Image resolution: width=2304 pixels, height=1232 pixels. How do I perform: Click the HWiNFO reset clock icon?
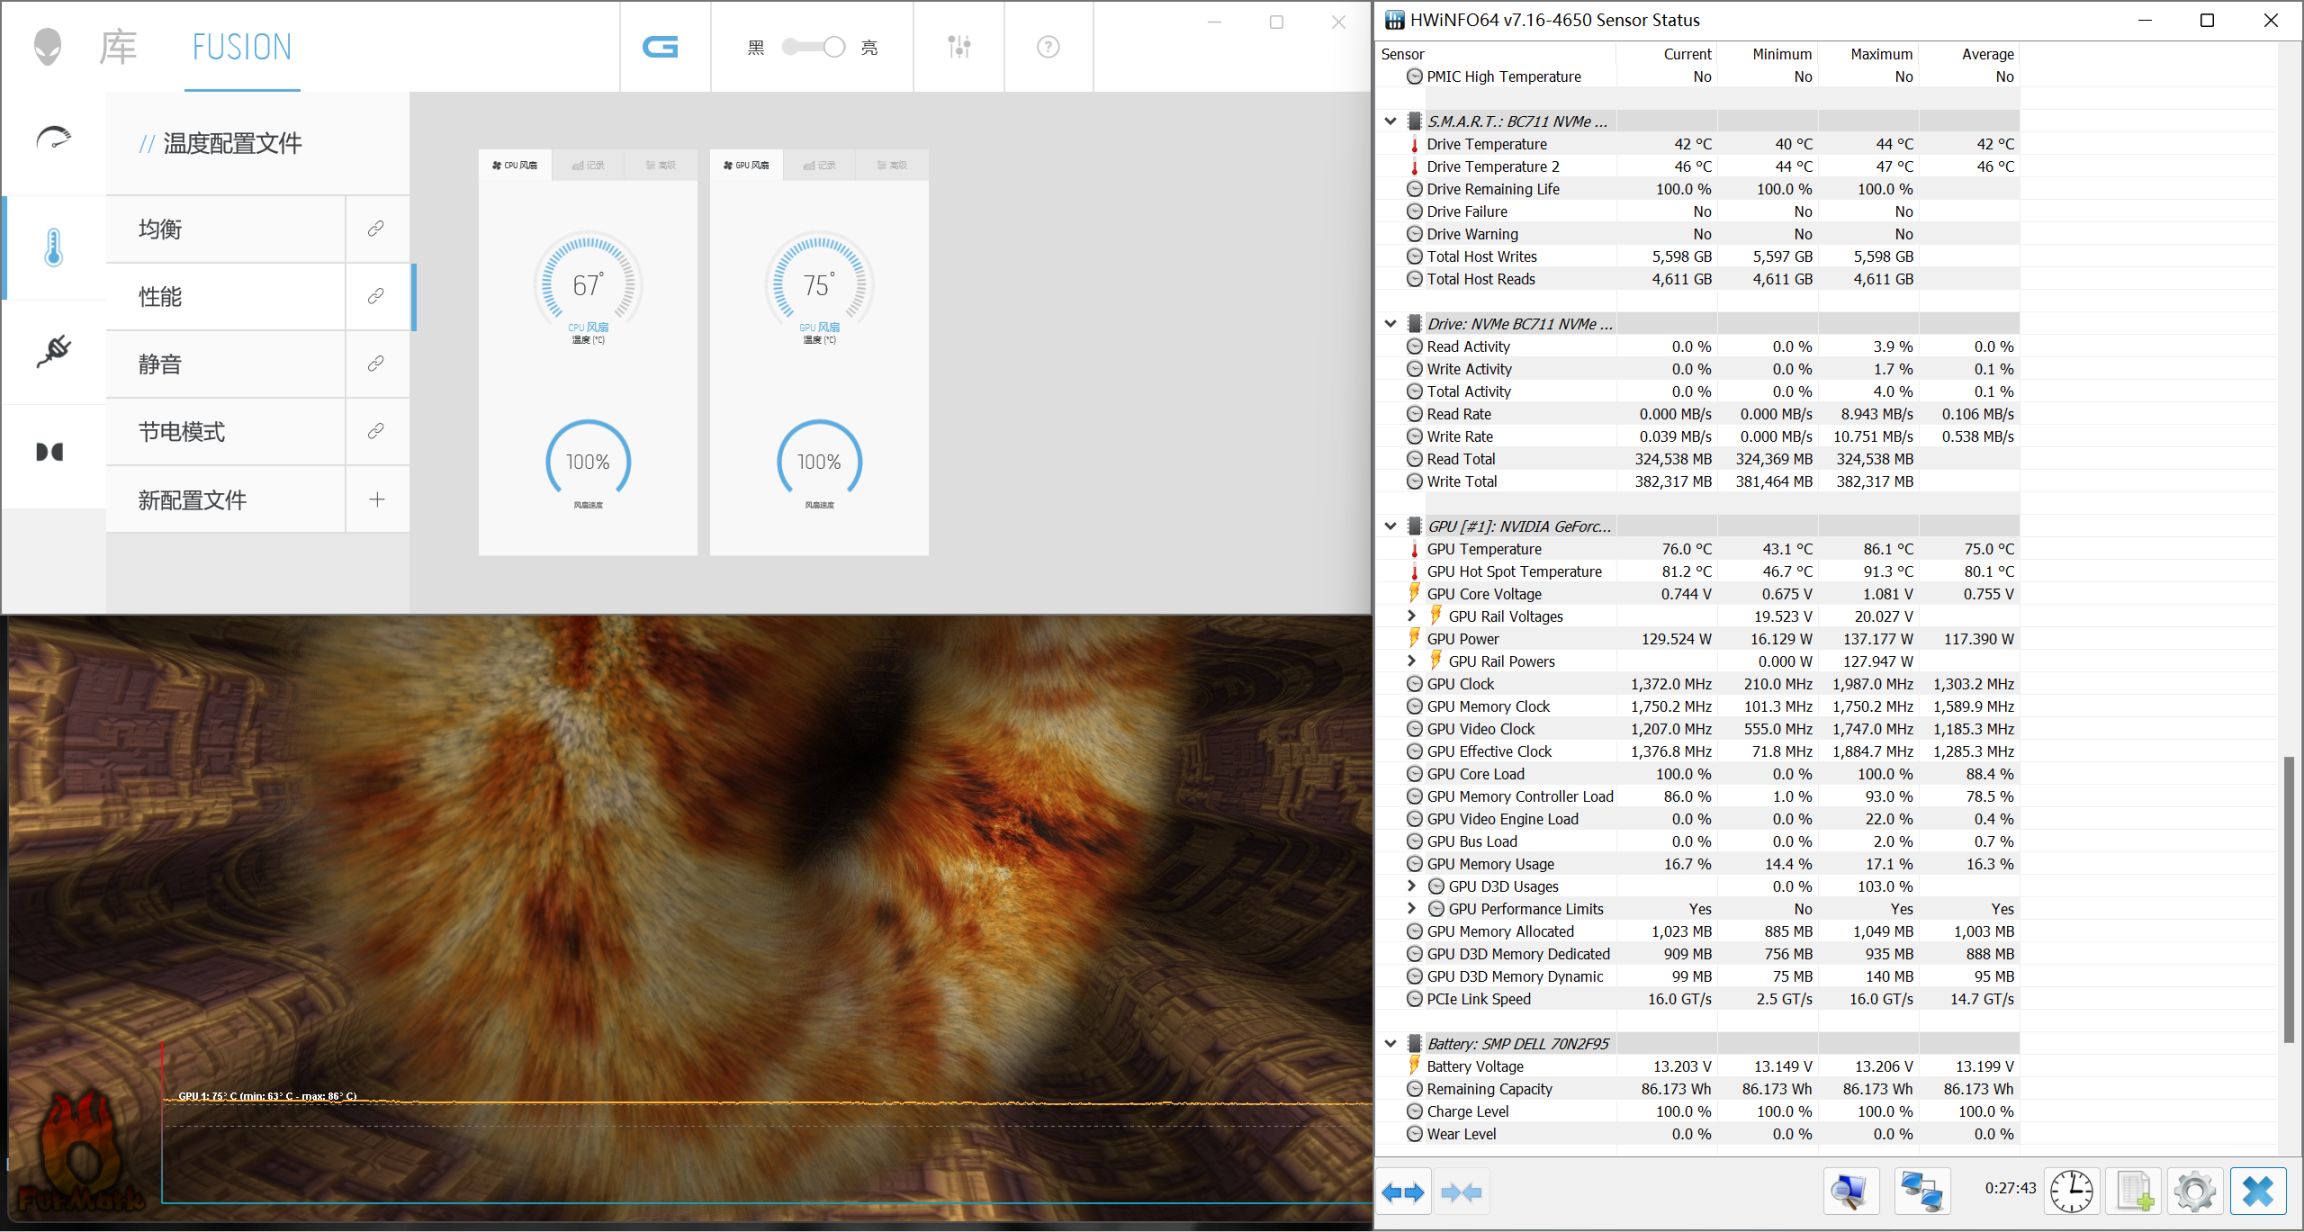pyautogui.click(x=2071, y=1192)
